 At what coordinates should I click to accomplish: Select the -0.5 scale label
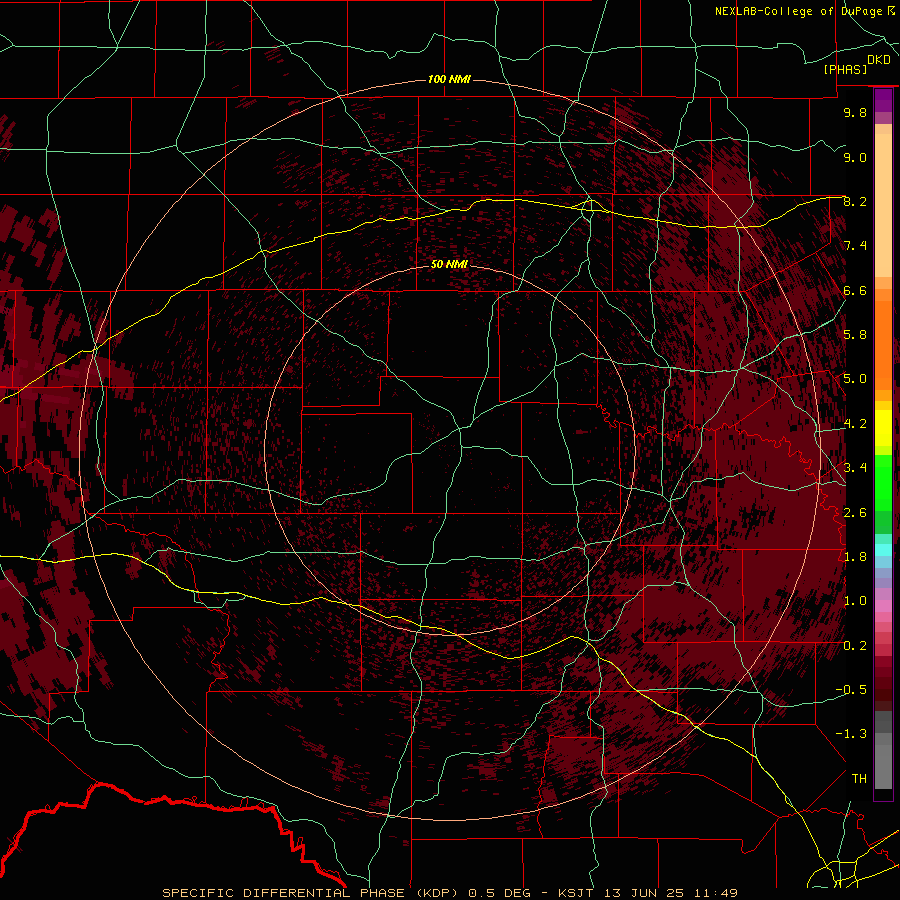(x=851, y=690)
